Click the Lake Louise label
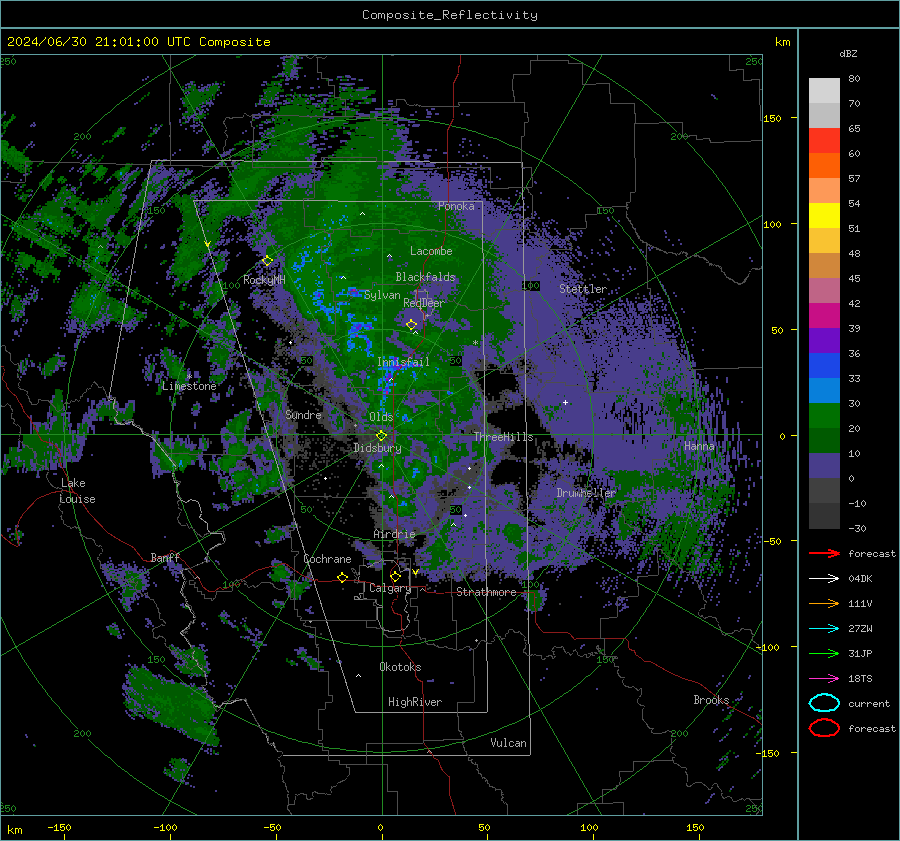Image resolution: width=900 pixels, height=841 pixels. pyautogui.click(x=77, y=491)
